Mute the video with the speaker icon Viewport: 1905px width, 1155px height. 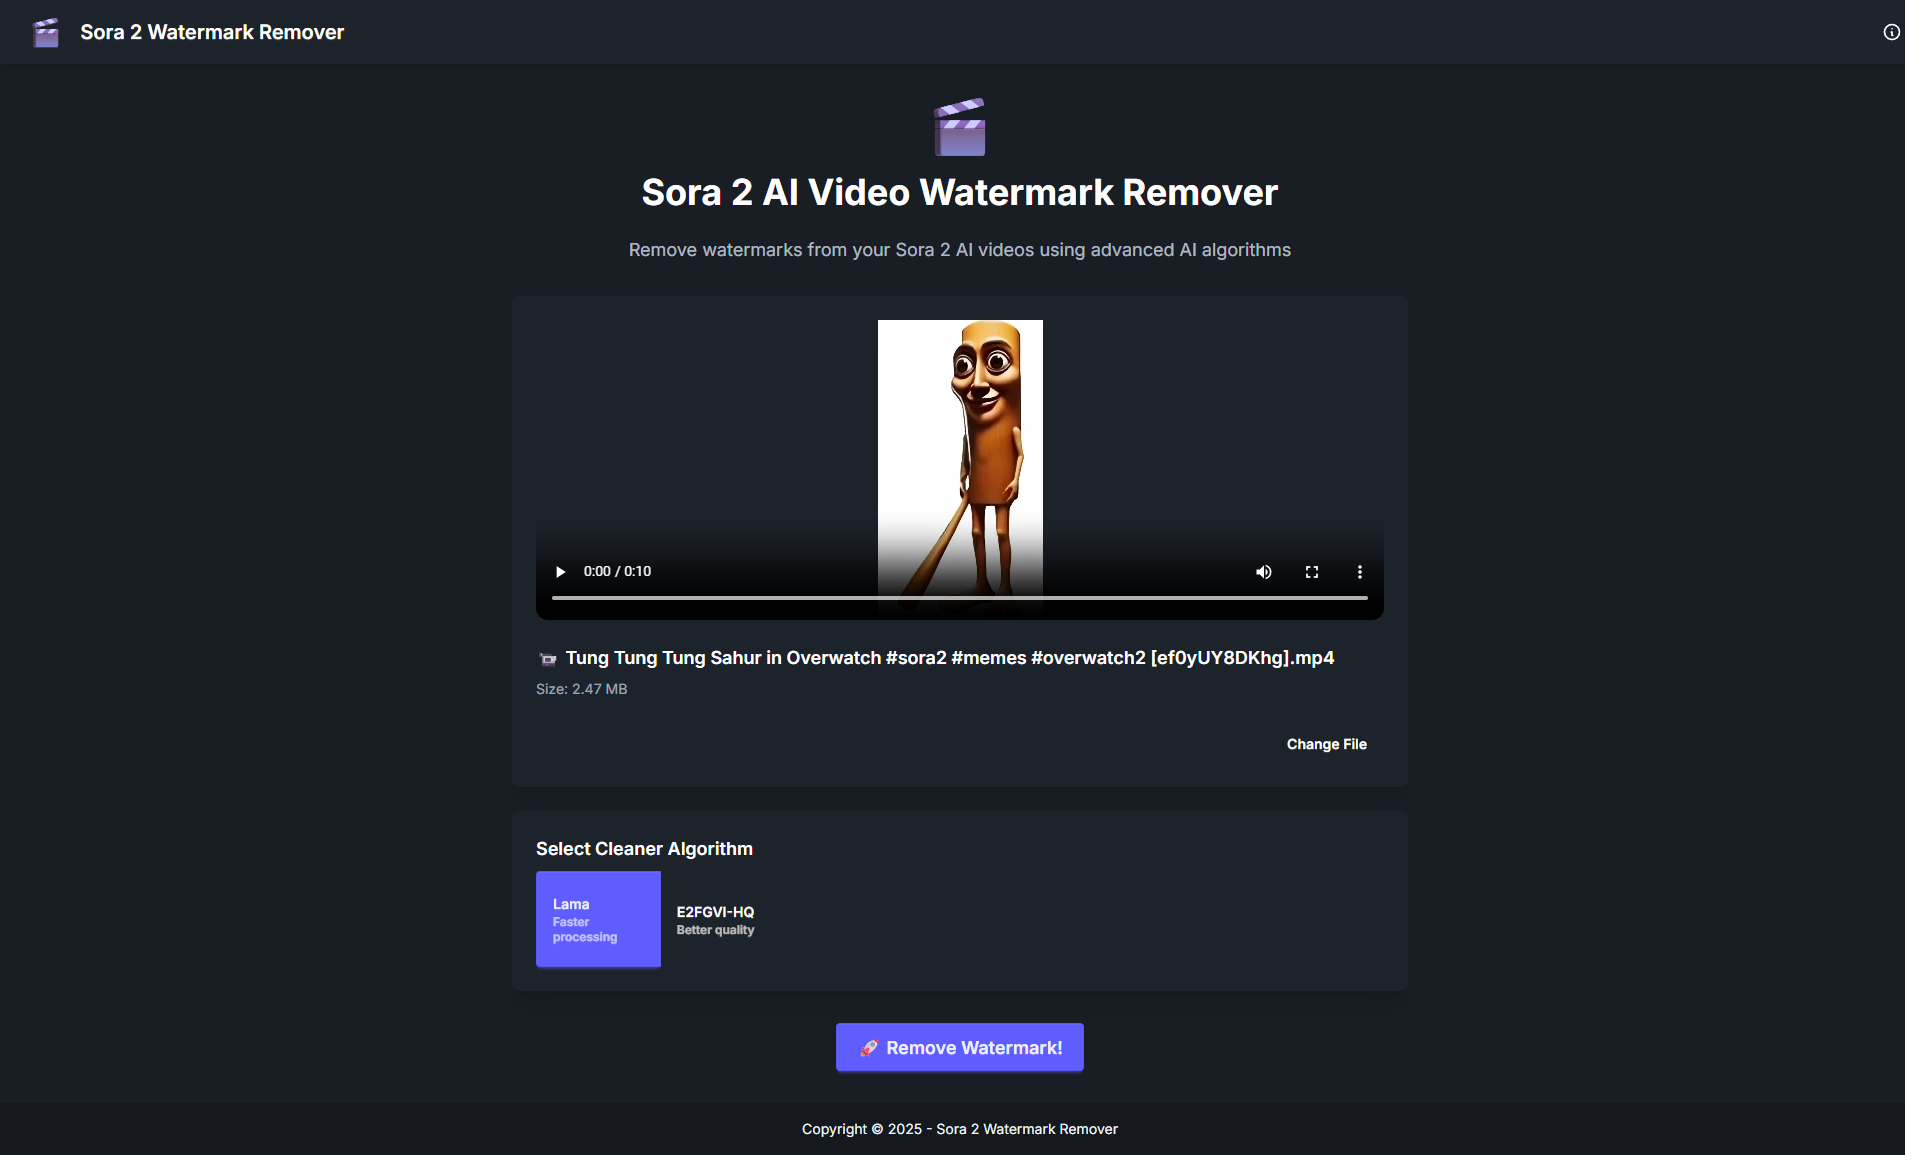click(1264, 572)
